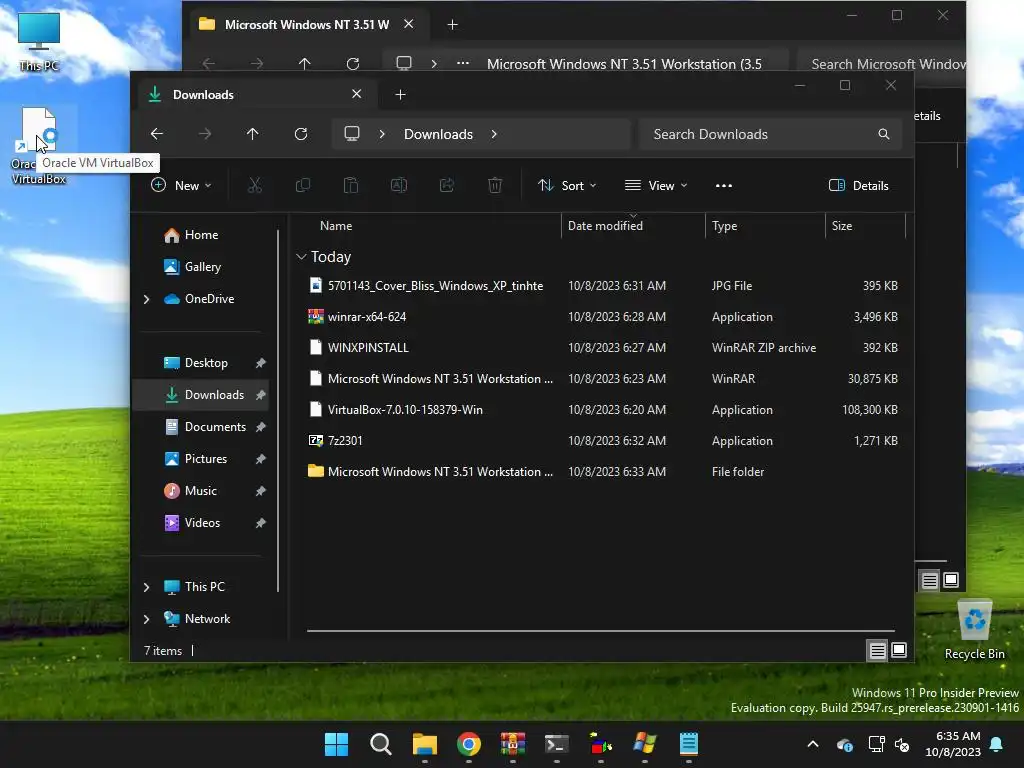
Task: Open the Sort dropdown
Action: point(567,185)
